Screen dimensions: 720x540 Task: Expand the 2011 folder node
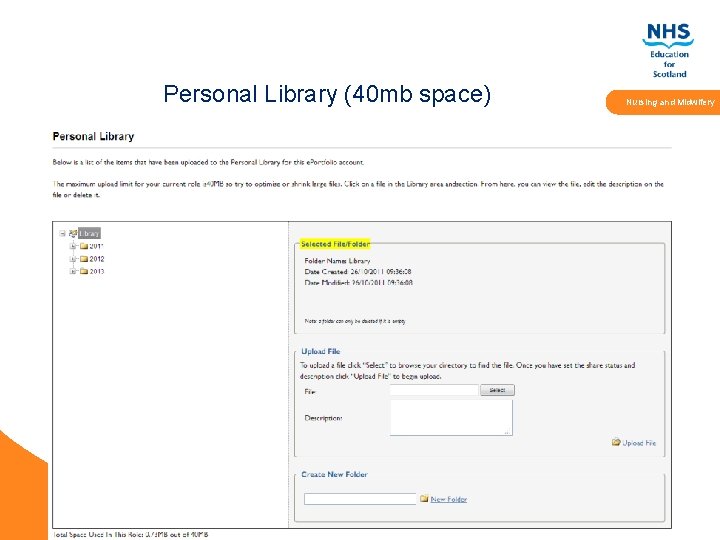73,246
